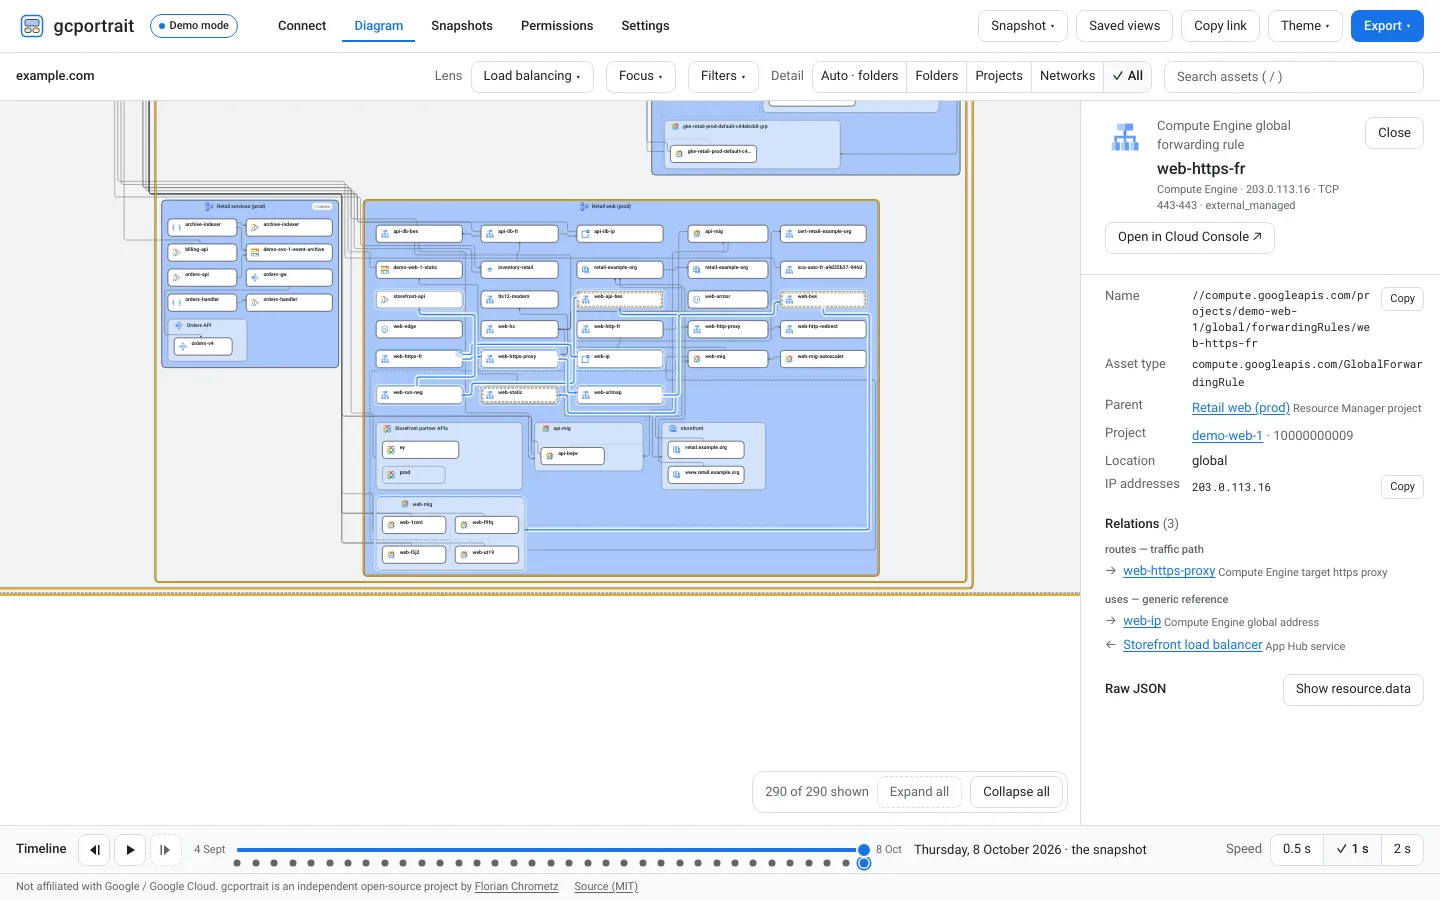Set detail level to All
Screen dimensions: 1440x900
pos(1128,76)
